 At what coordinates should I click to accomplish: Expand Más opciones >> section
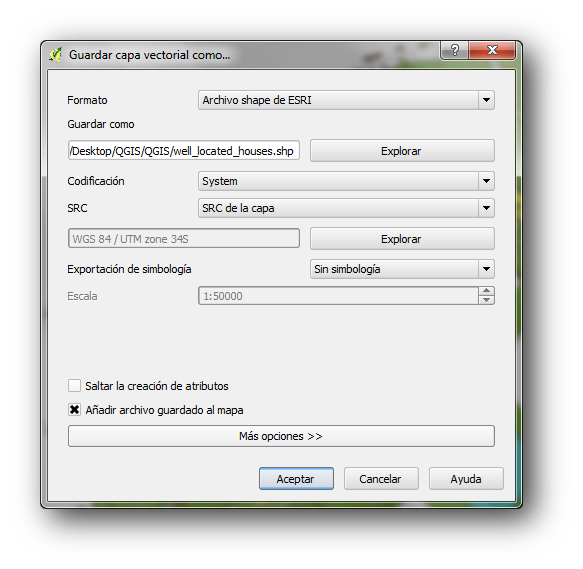pos(281,436)
